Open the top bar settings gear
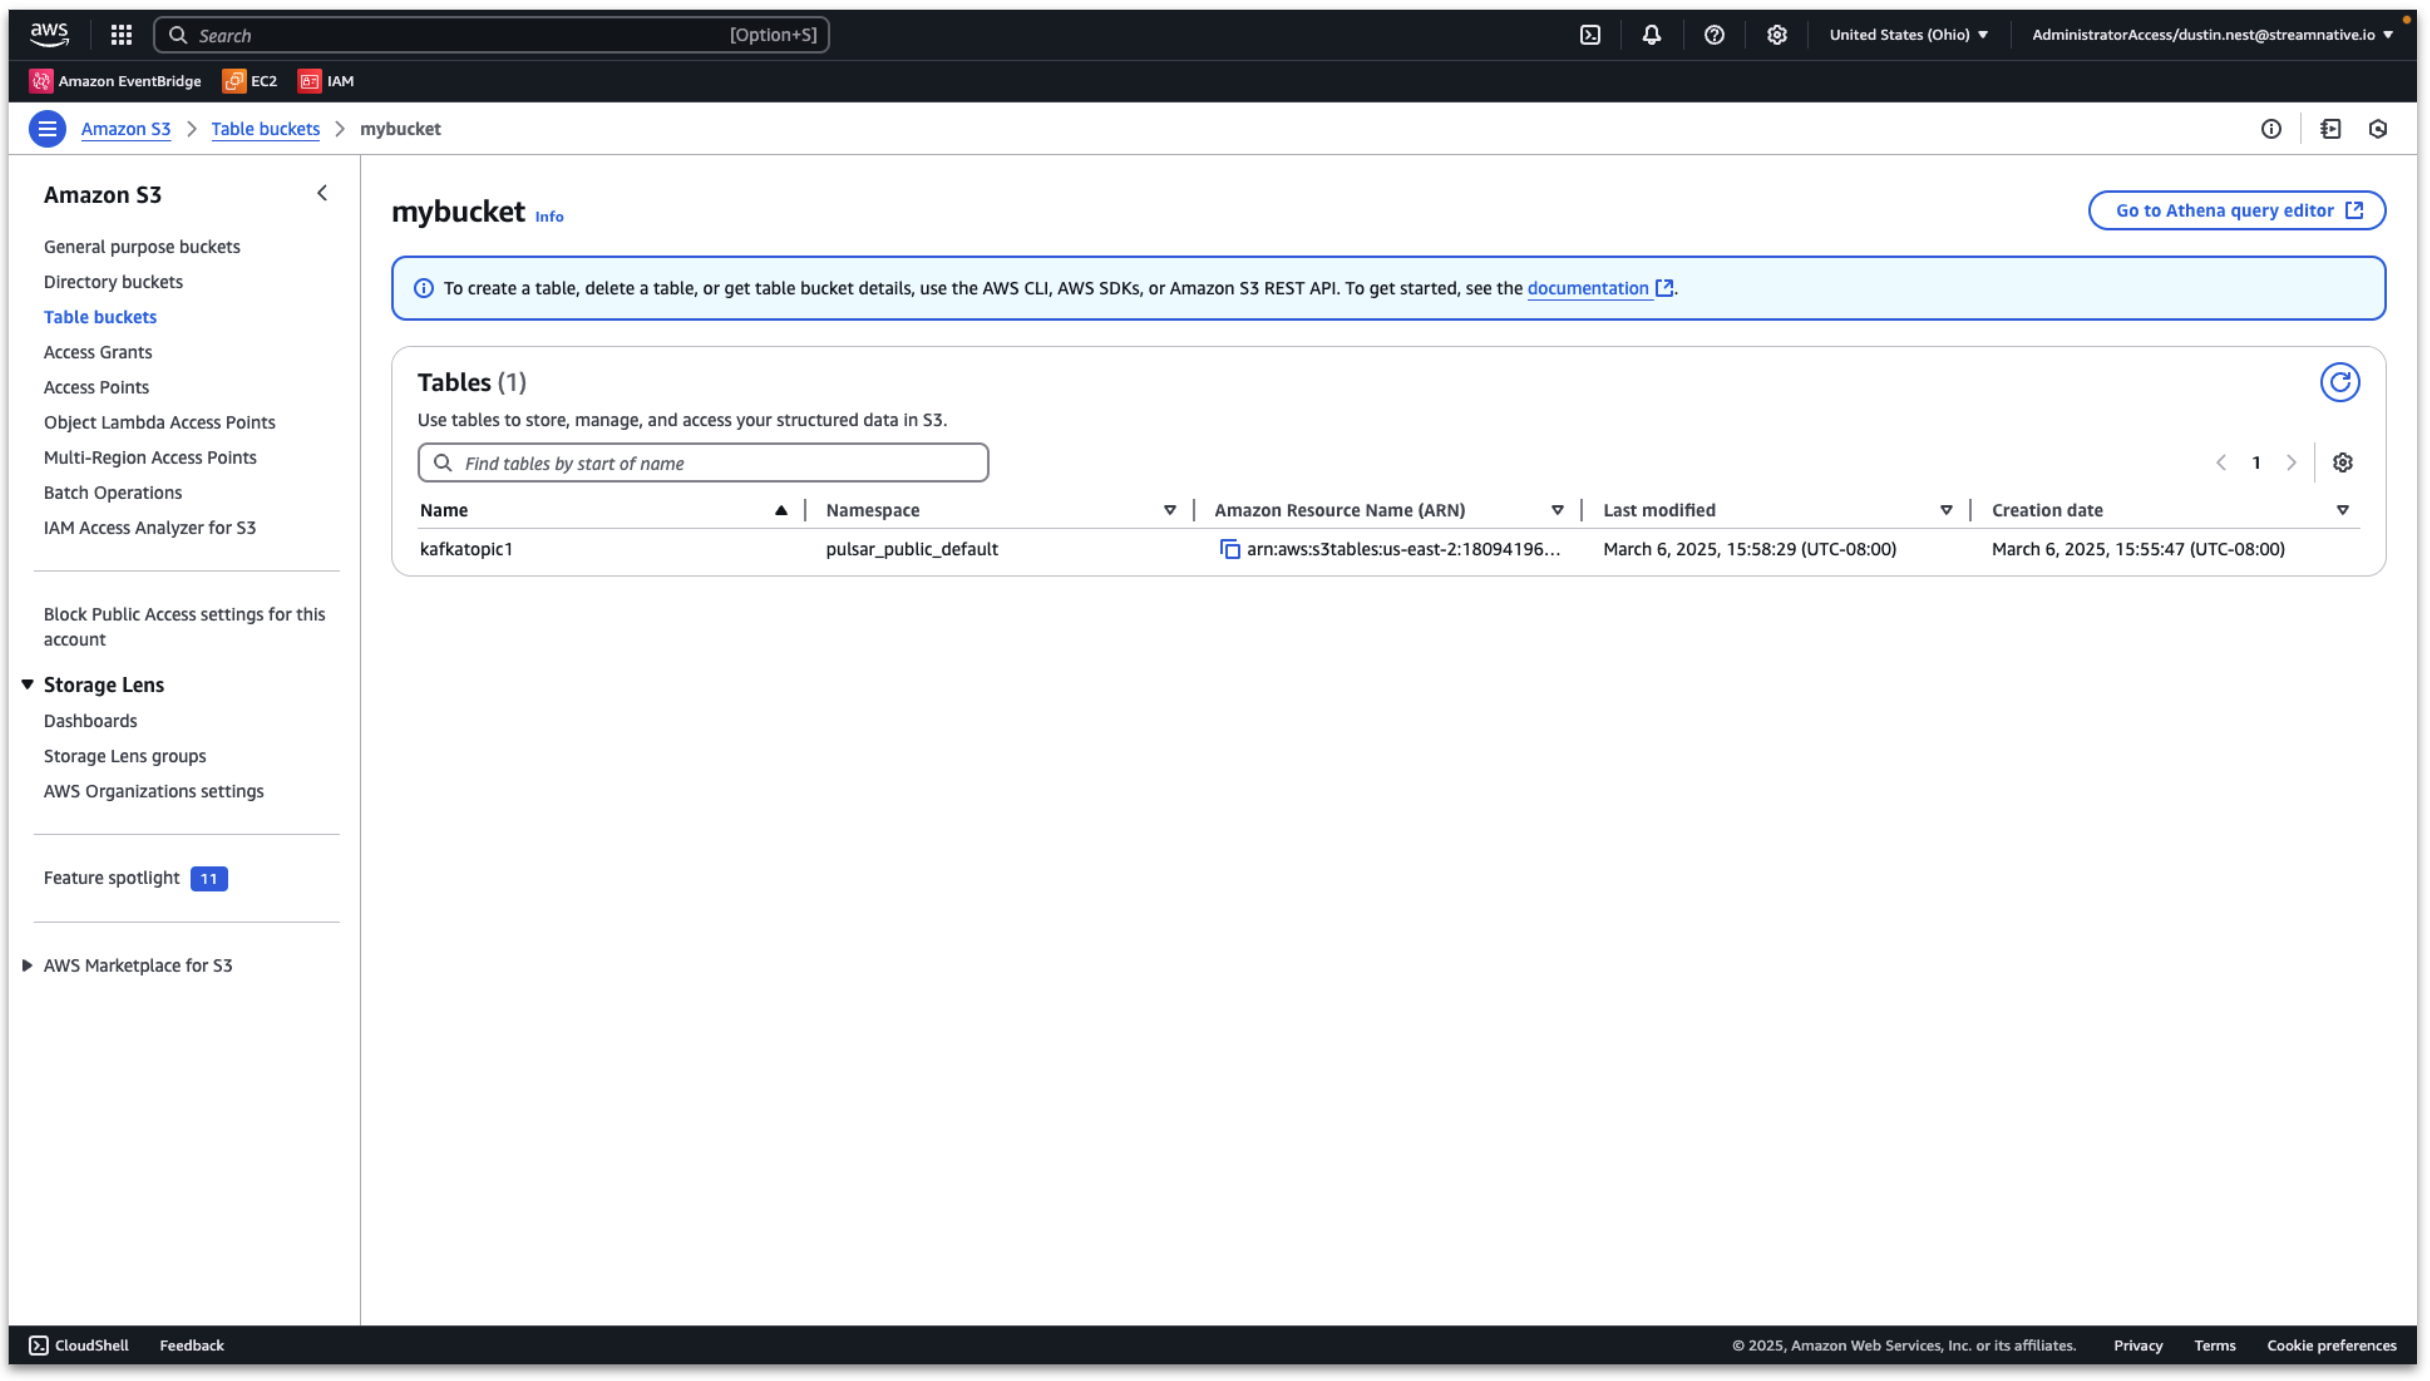 click(1776, 35)
